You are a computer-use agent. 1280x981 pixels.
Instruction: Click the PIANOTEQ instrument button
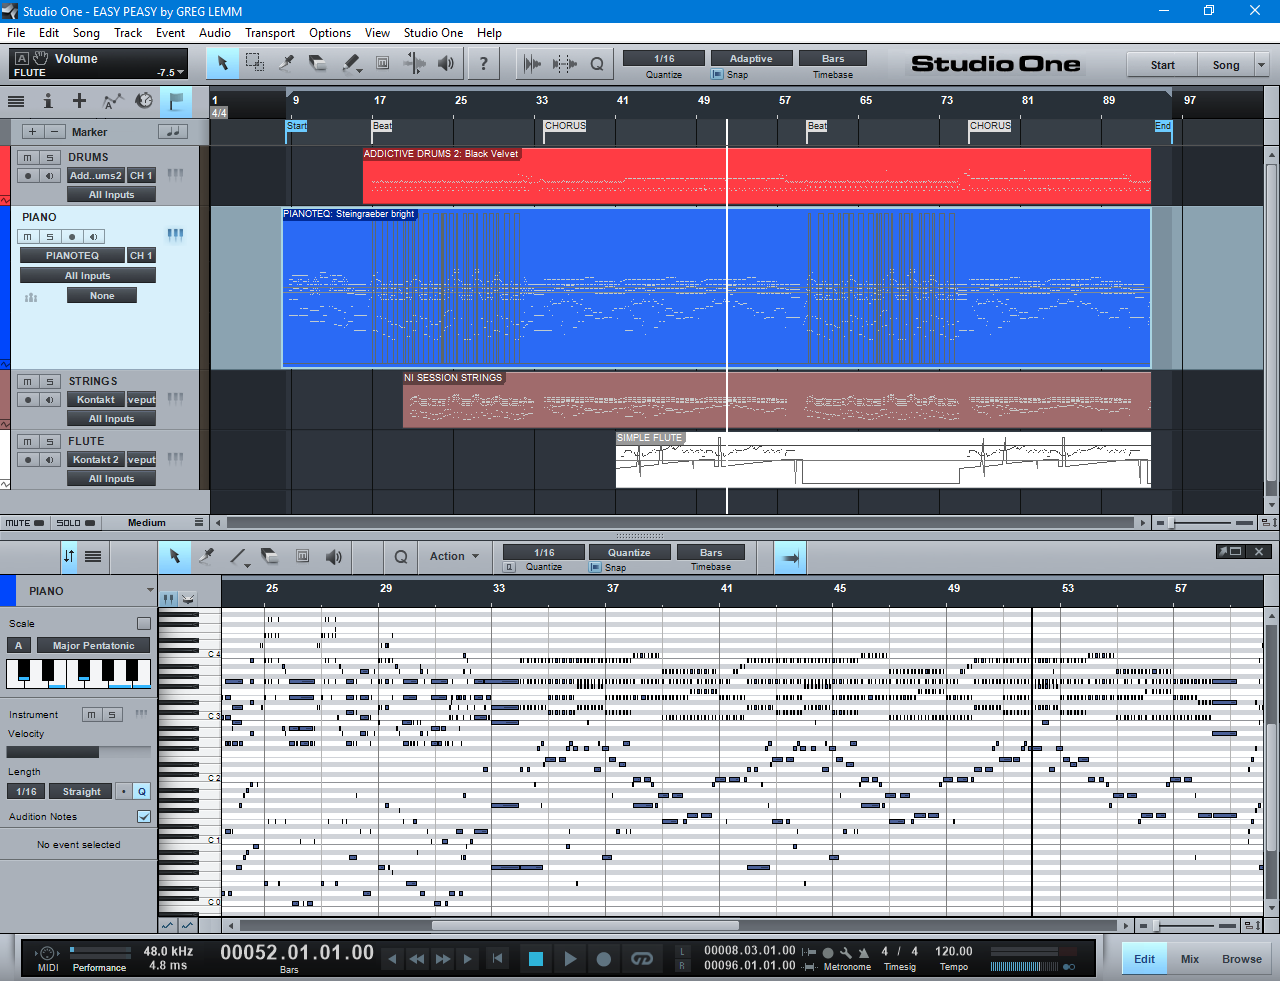[x=72, y=256]
